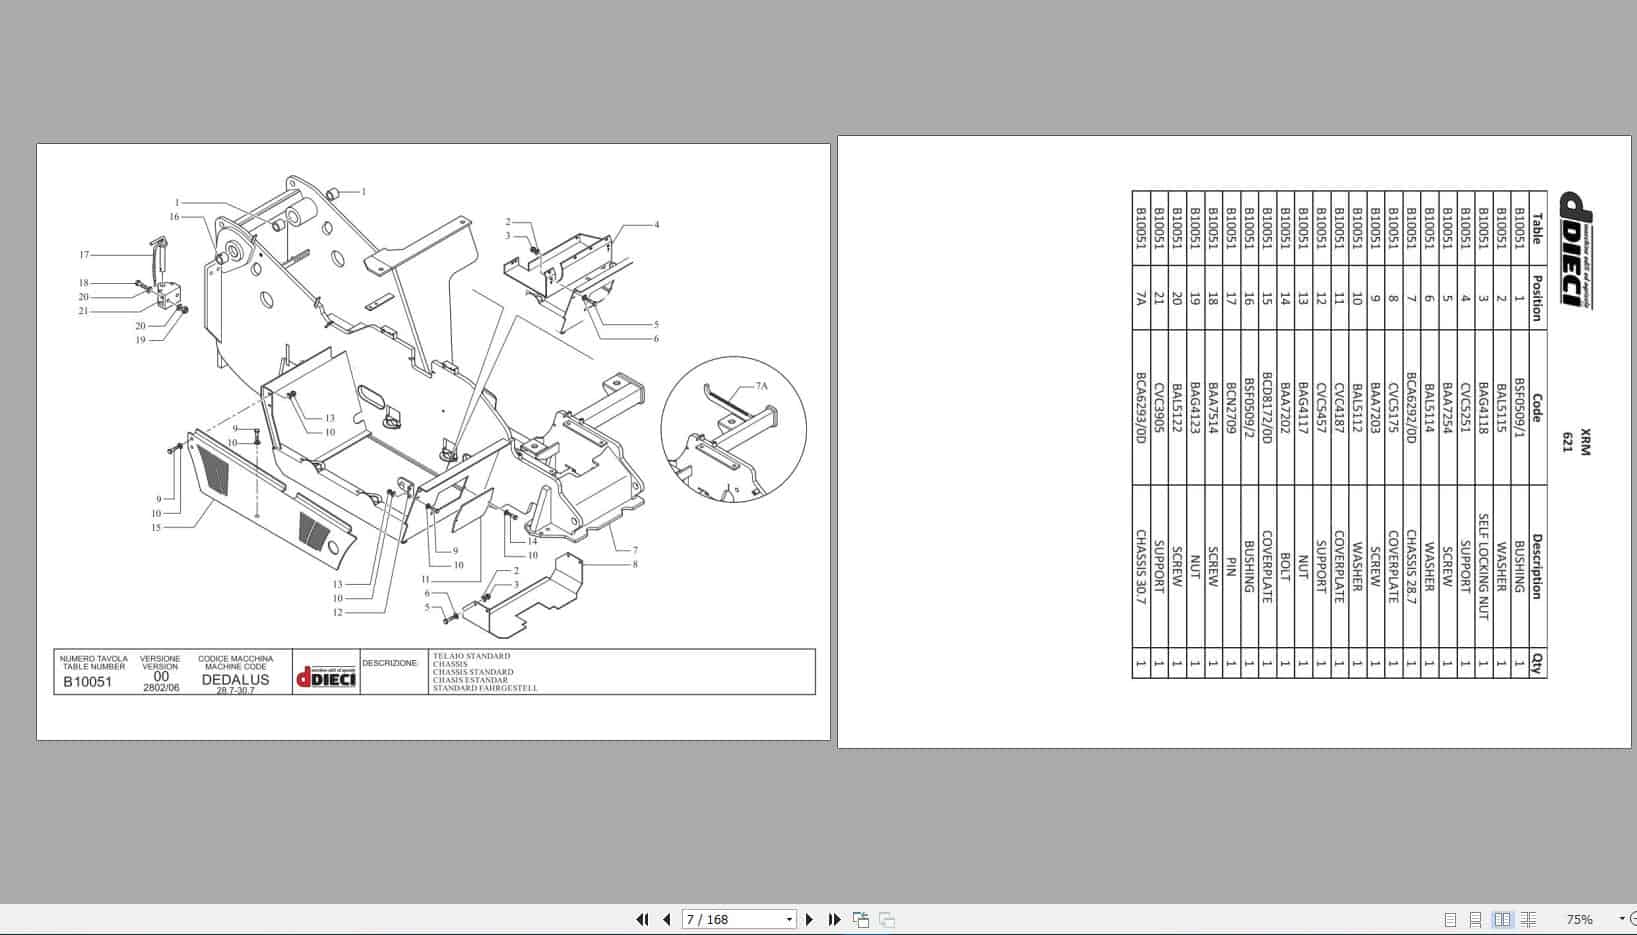
Task: Select the continuous scrolling view icon
Action: [x=1476, y=918]
